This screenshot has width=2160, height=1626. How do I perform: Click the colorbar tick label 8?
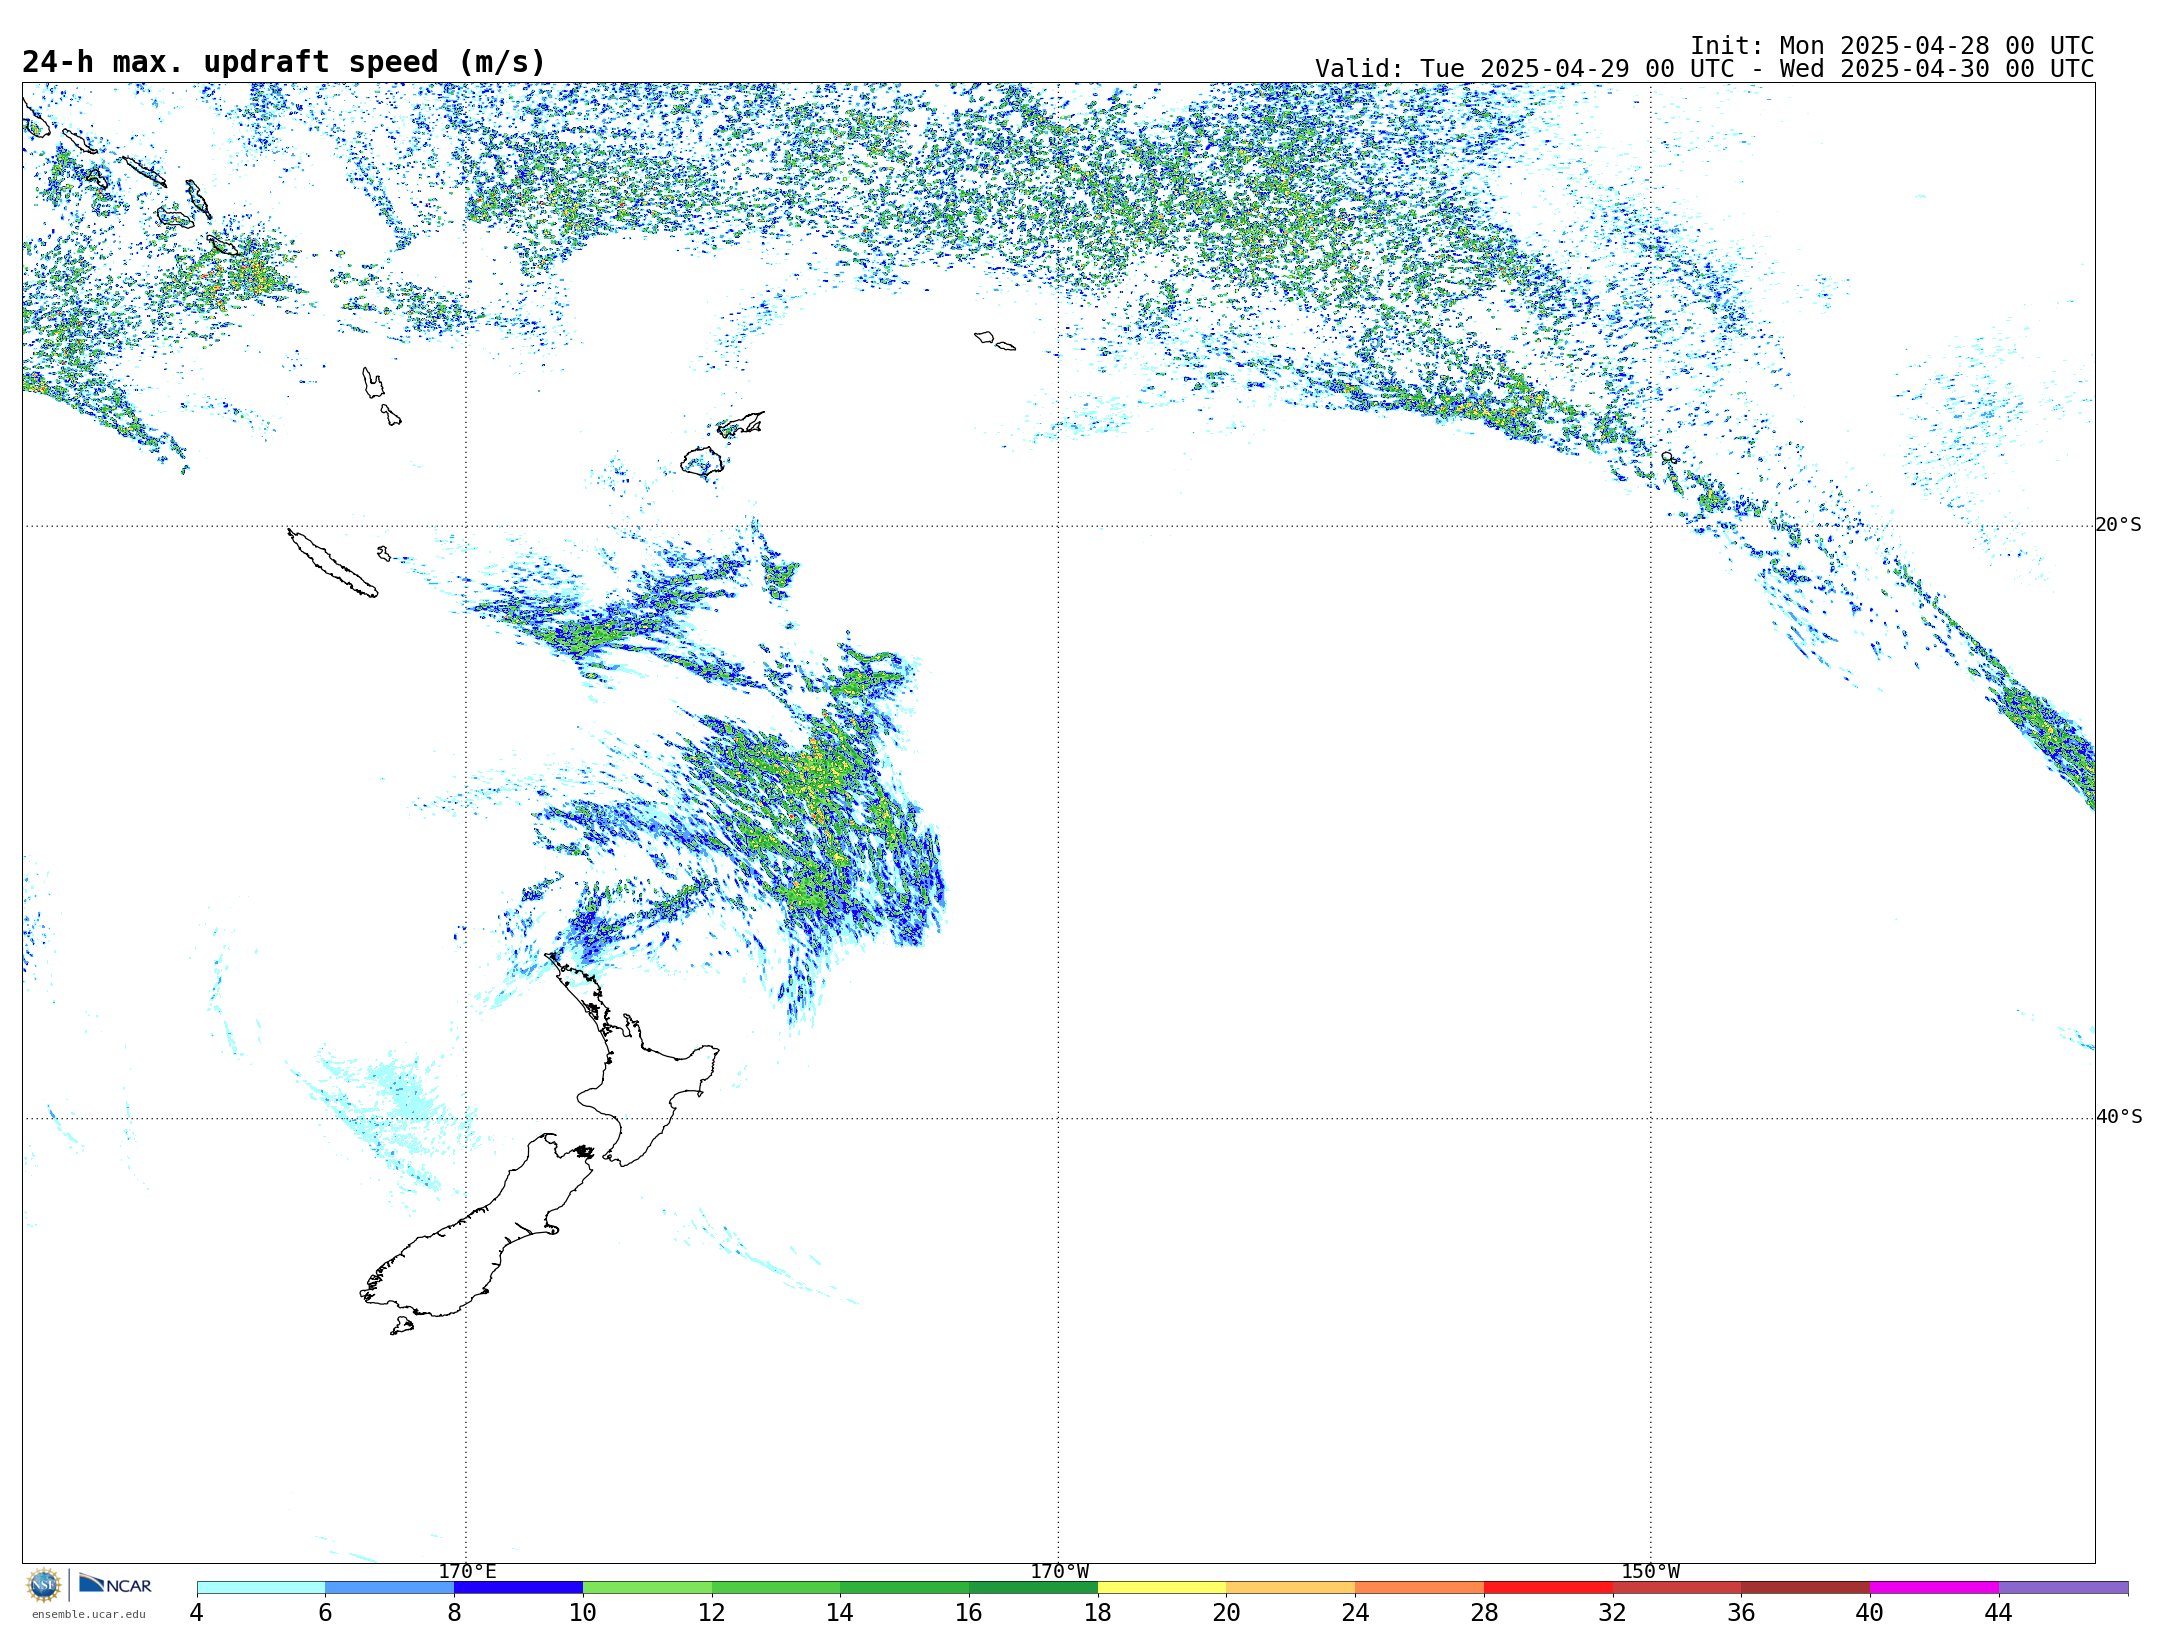tap(454, 1612)
